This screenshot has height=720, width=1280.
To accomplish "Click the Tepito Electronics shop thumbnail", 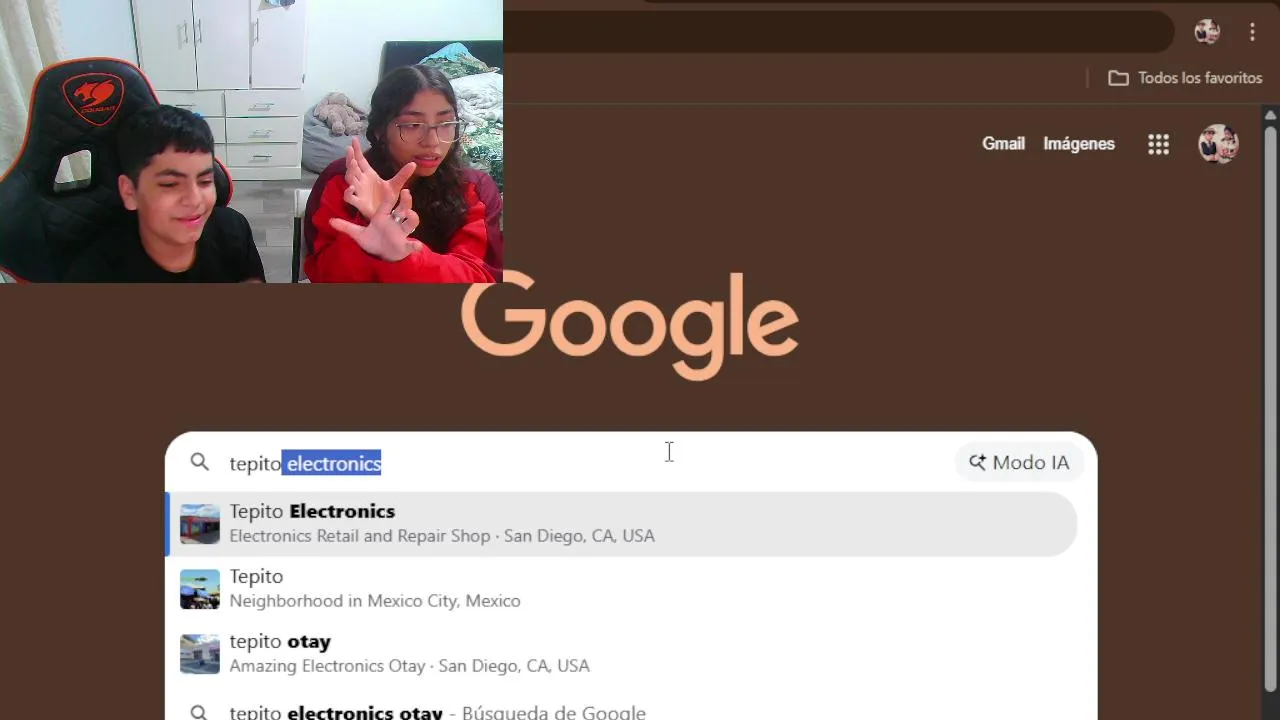I will click(200, 524).
